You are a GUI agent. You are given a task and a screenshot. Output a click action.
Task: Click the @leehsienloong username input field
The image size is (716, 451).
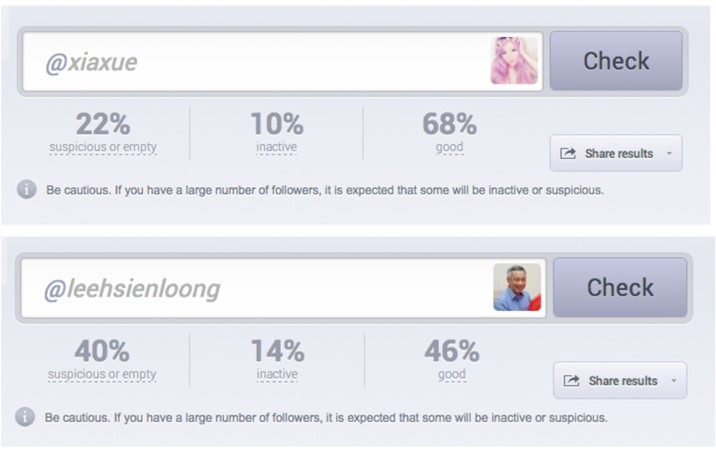[283, 288]
